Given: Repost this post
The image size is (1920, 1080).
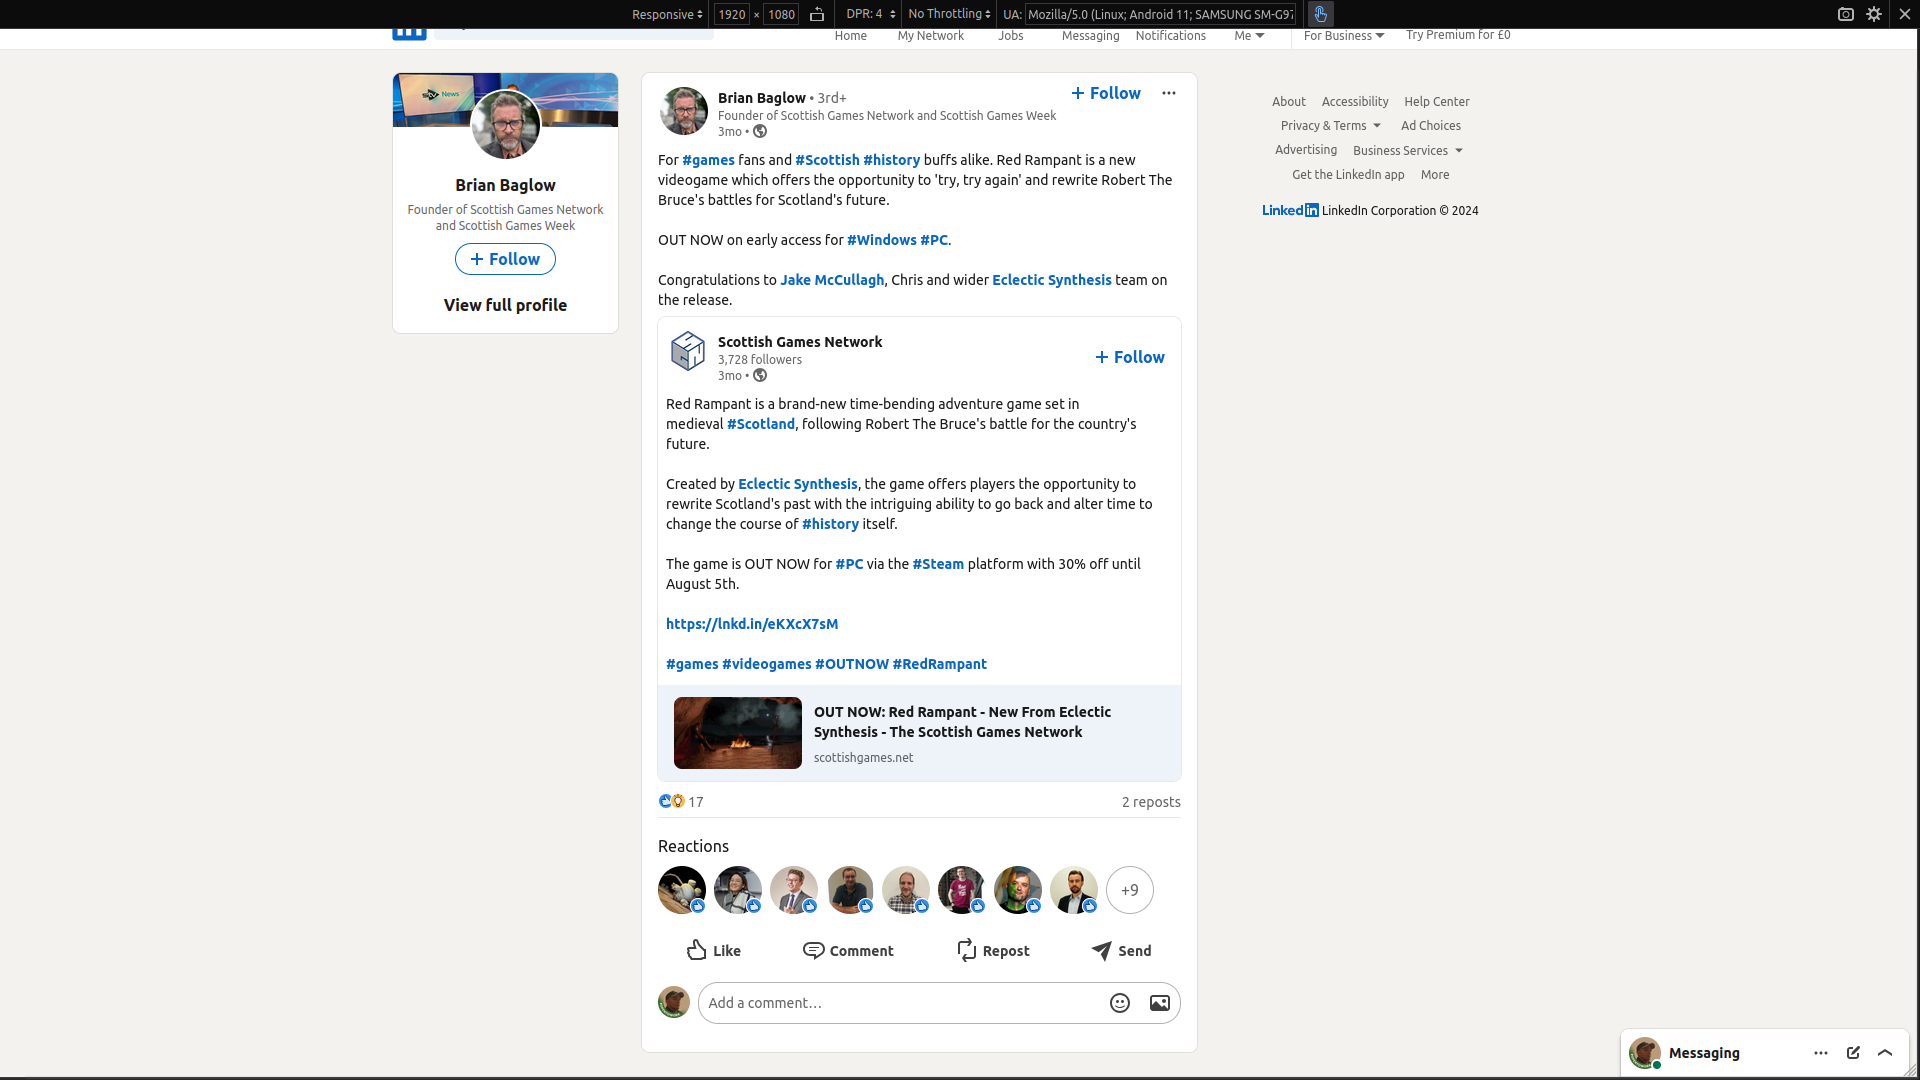Looking at the screenshot, I should pyautogui.click(x=993, y=951).
